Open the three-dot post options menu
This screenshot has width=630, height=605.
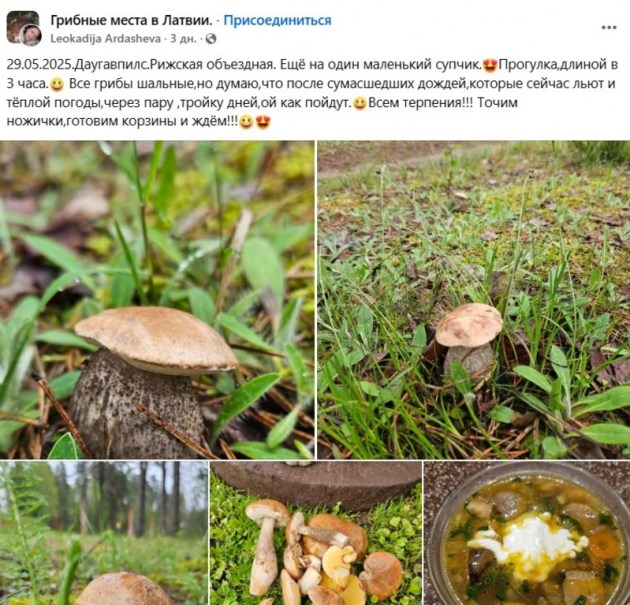click(x=609, y=27)
